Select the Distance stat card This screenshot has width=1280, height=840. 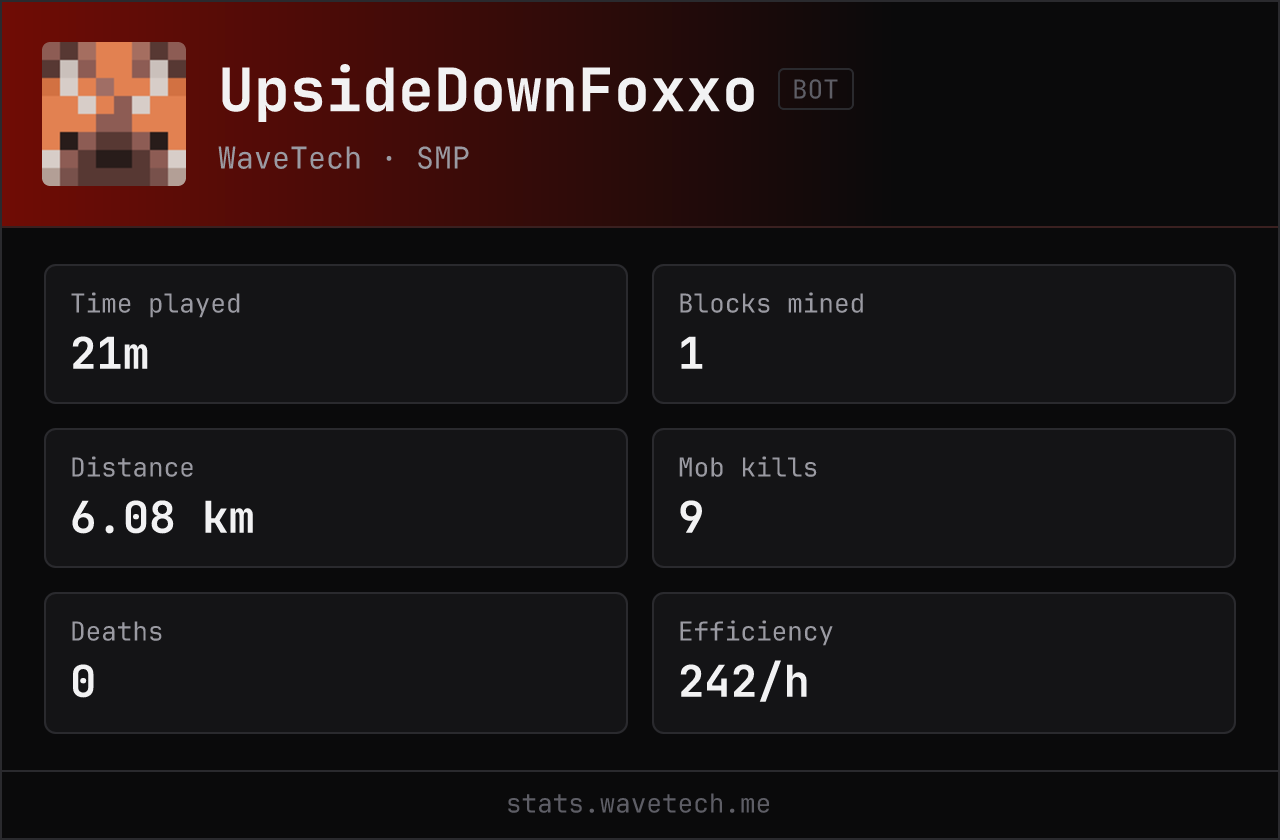coord(336,498)
